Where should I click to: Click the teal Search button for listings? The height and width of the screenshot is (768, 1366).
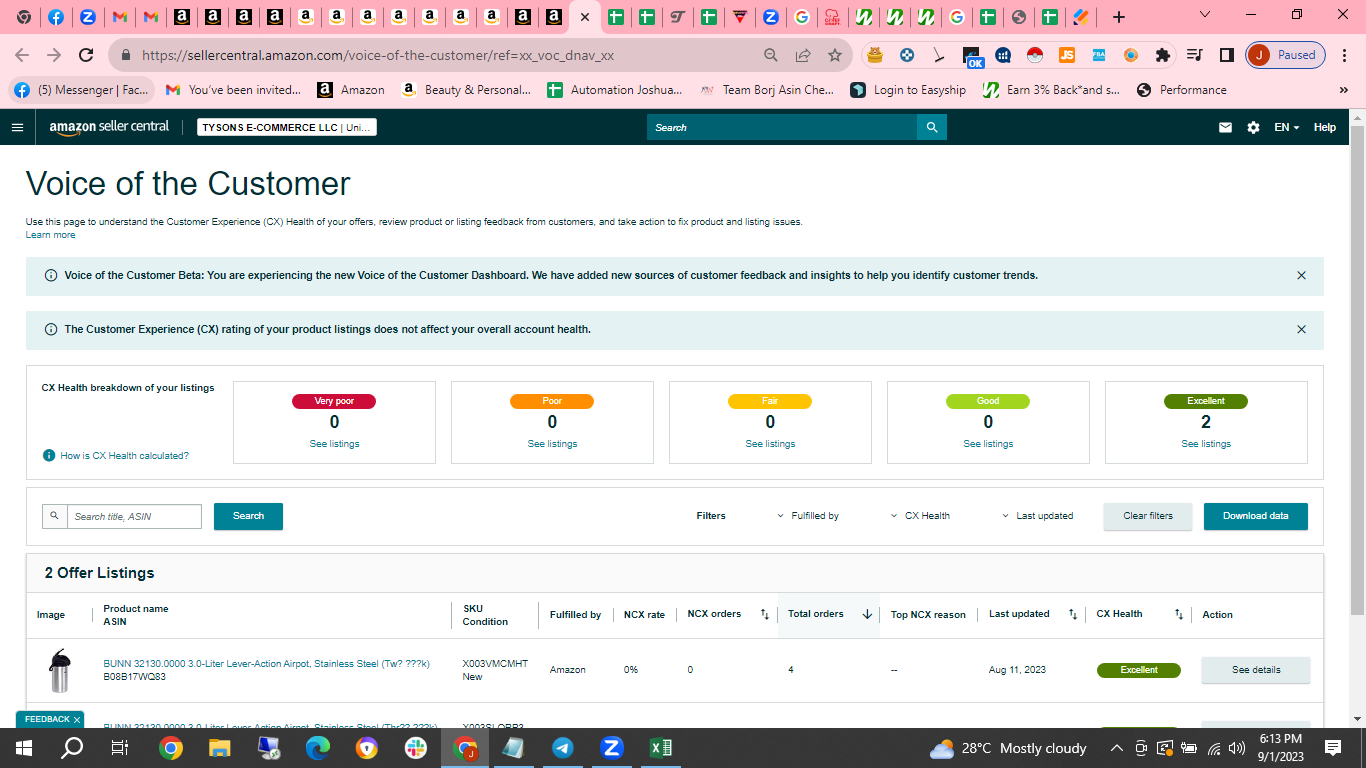[x=248, y=516]
